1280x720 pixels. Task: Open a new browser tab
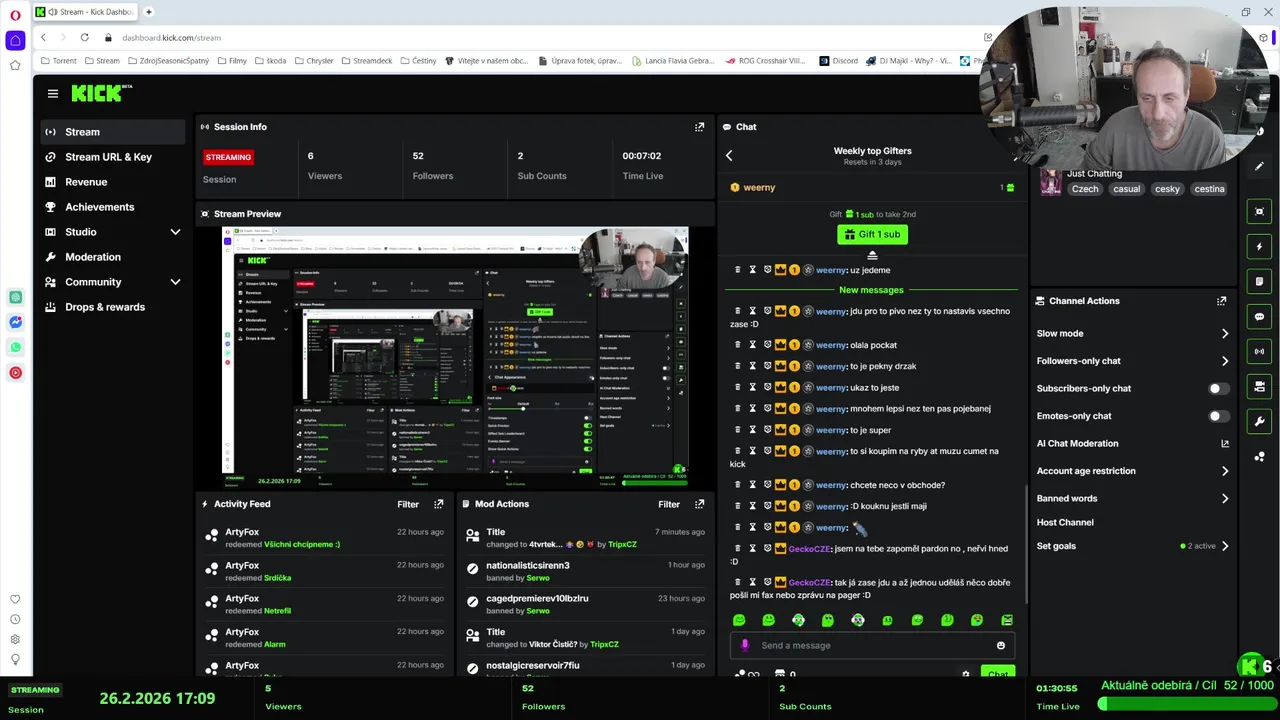[x=149, y=12]
